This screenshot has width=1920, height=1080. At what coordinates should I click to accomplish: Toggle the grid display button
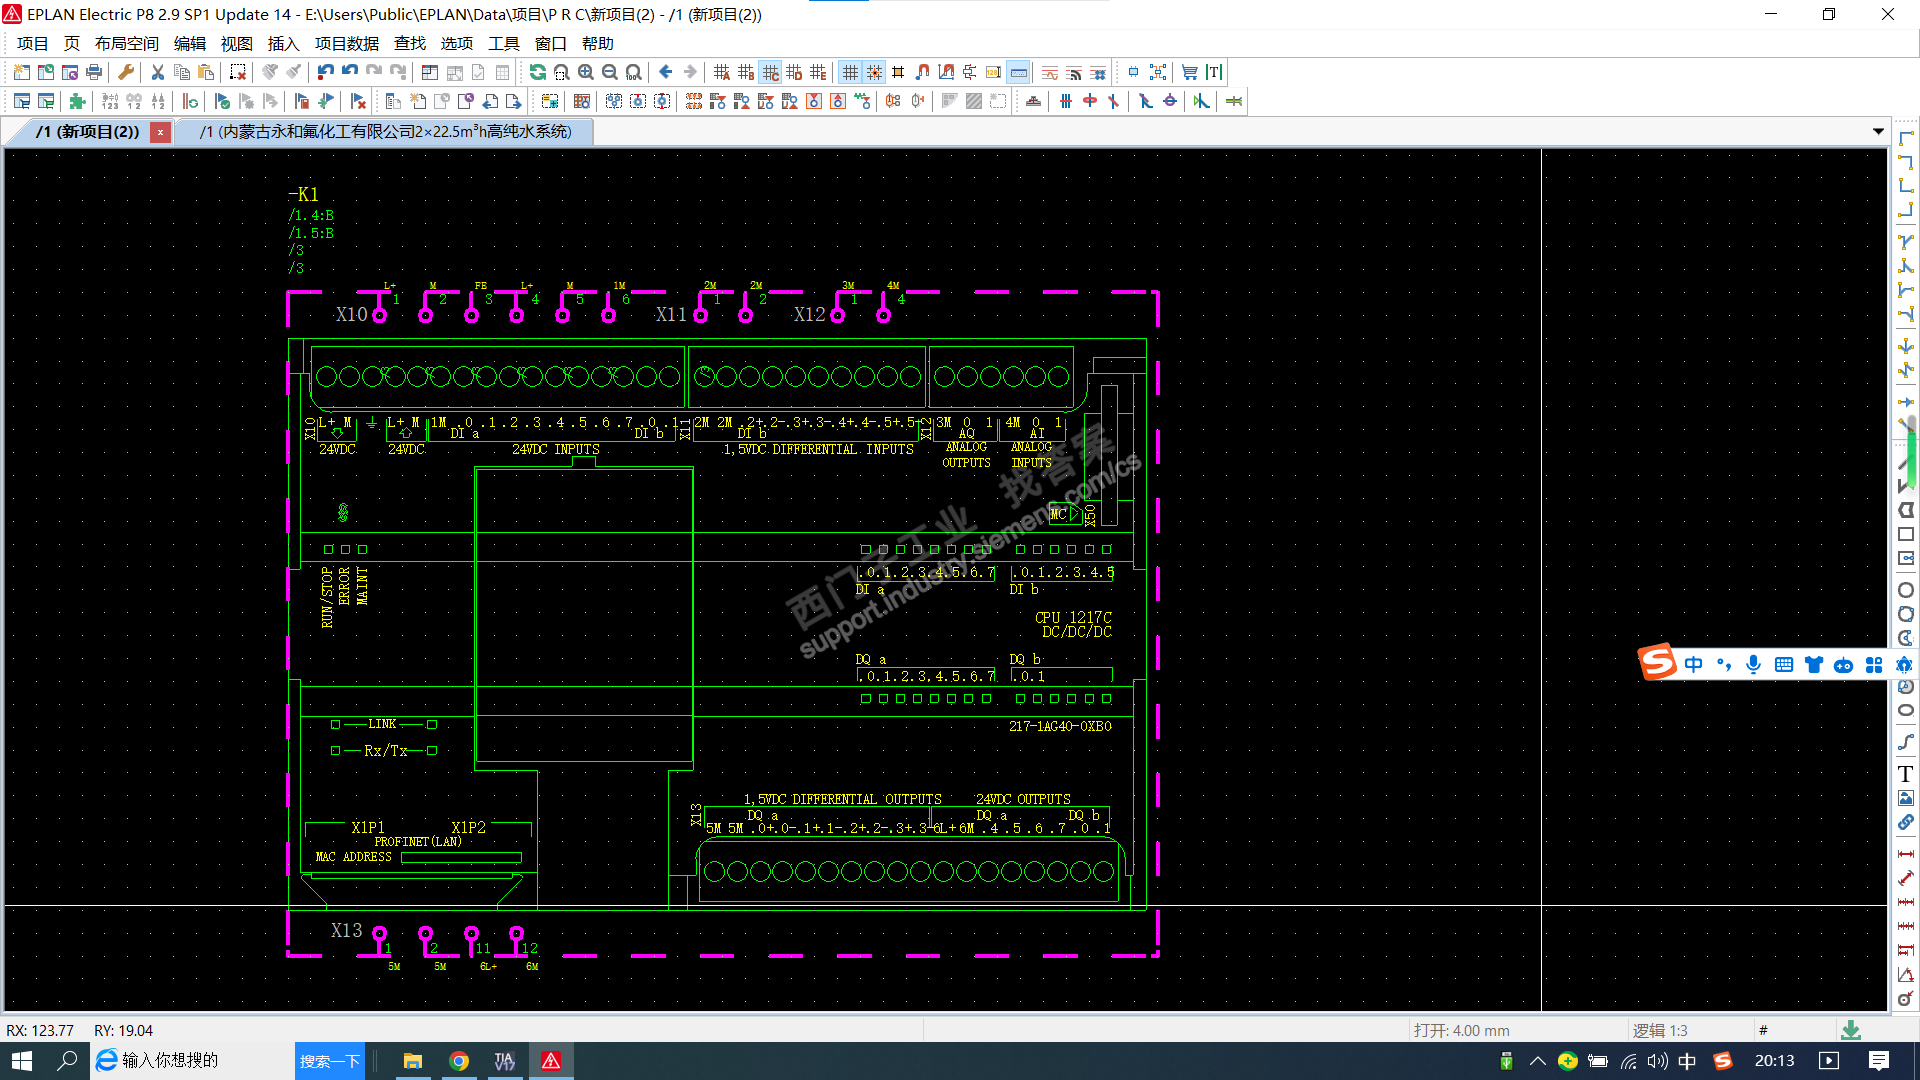(850, 72)
